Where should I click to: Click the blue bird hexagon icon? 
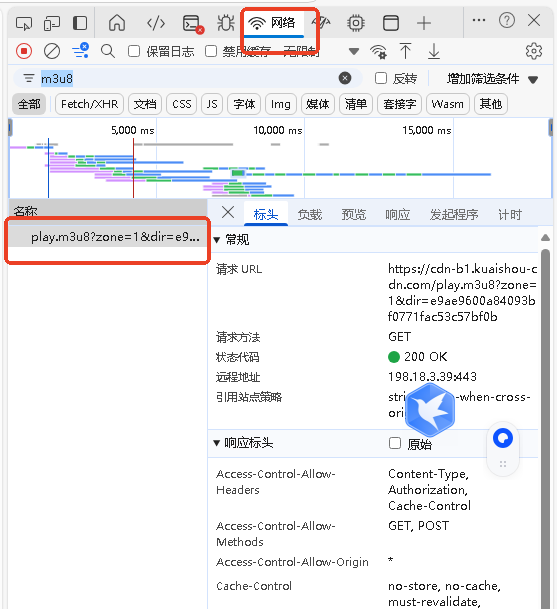coord(430,409)
